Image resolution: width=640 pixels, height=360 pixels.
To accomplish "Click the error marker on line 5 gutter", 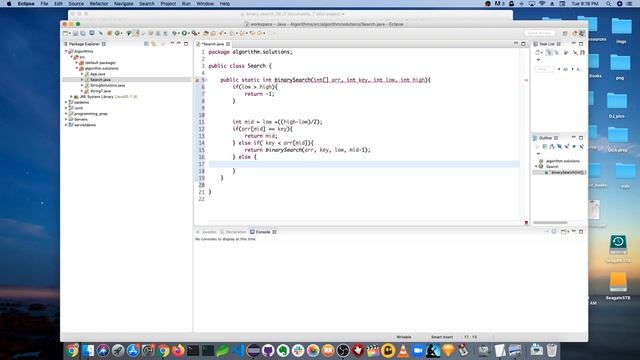I will [x=197, y=80].
